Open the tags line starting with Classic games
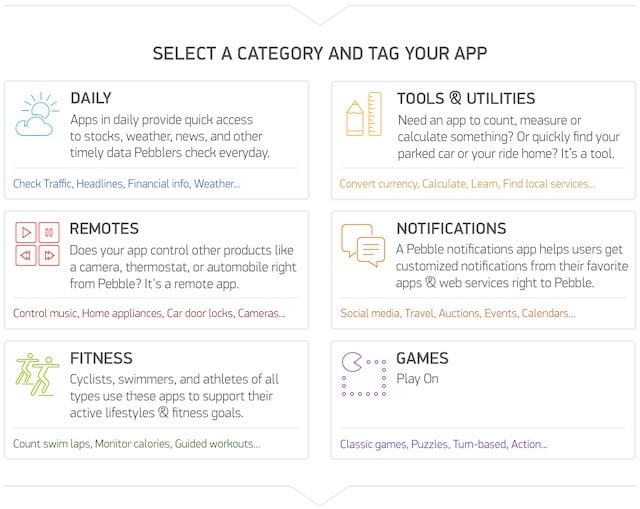The height and width of the screenshot is (509, 640). pos(443,443)
